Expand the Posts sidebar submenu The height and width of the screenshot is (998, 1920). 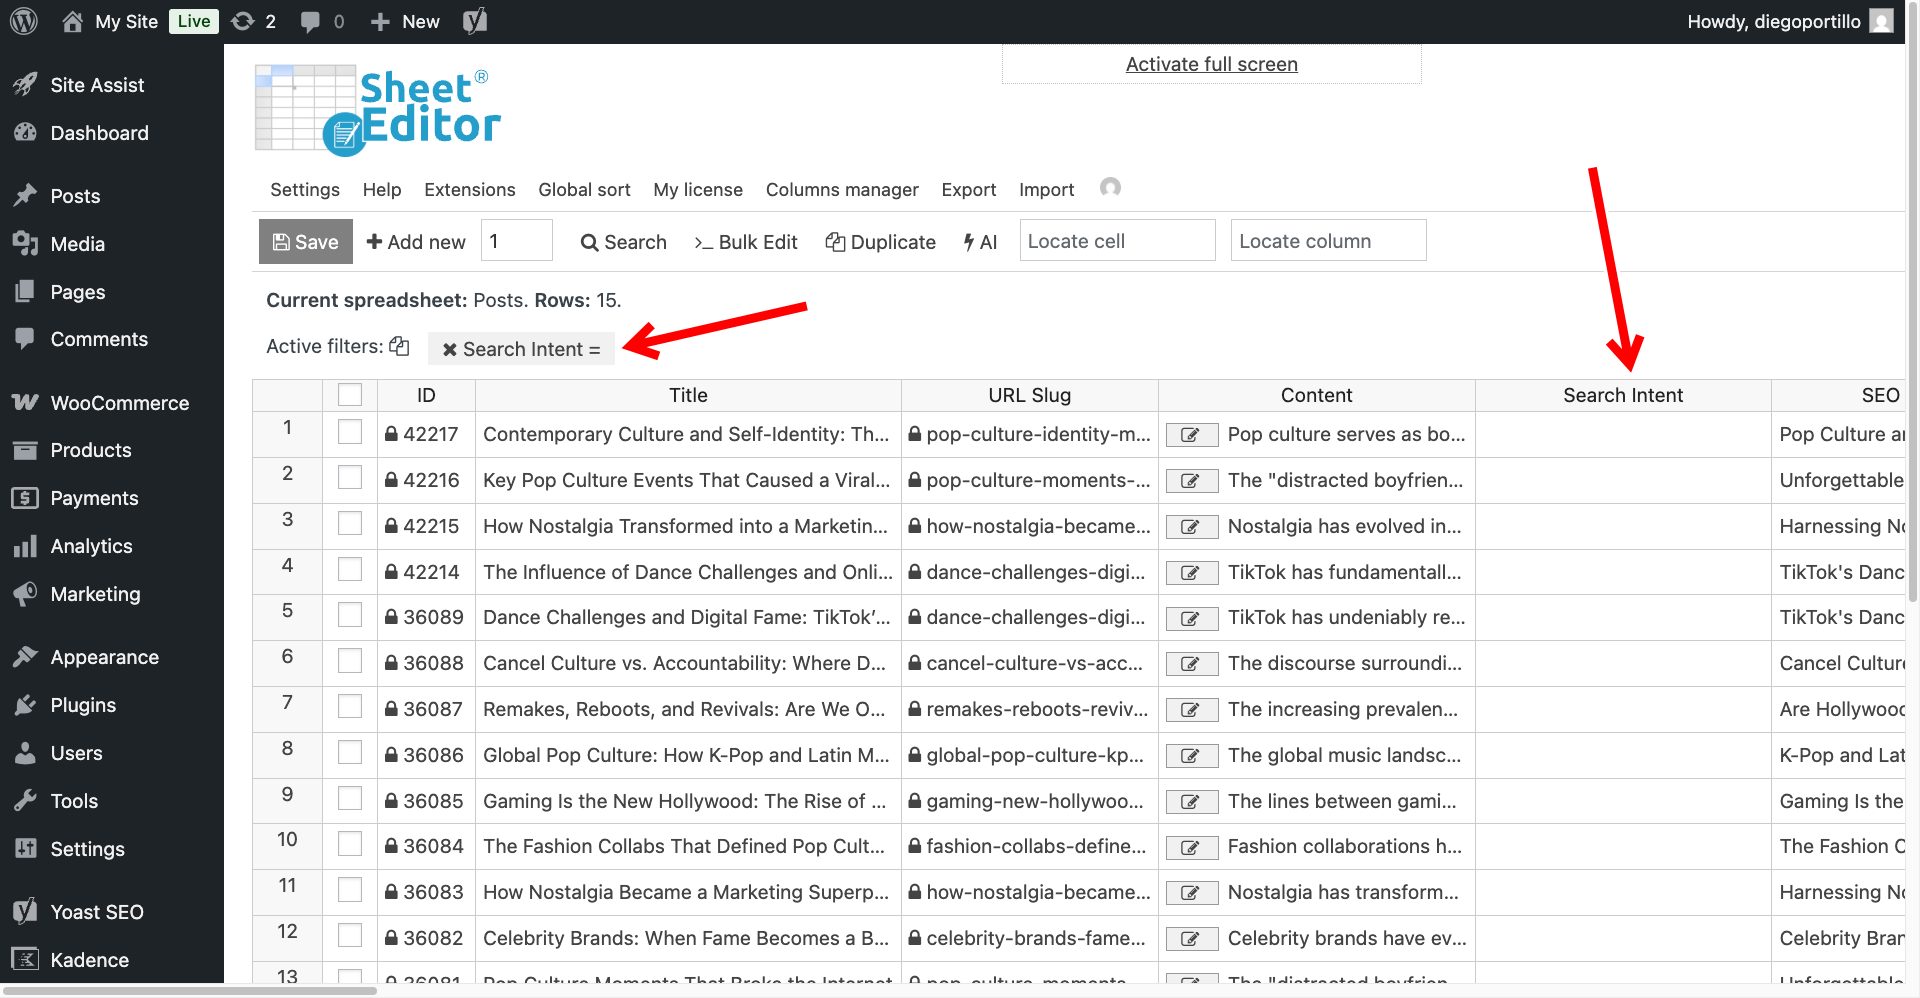coord(75,196)
